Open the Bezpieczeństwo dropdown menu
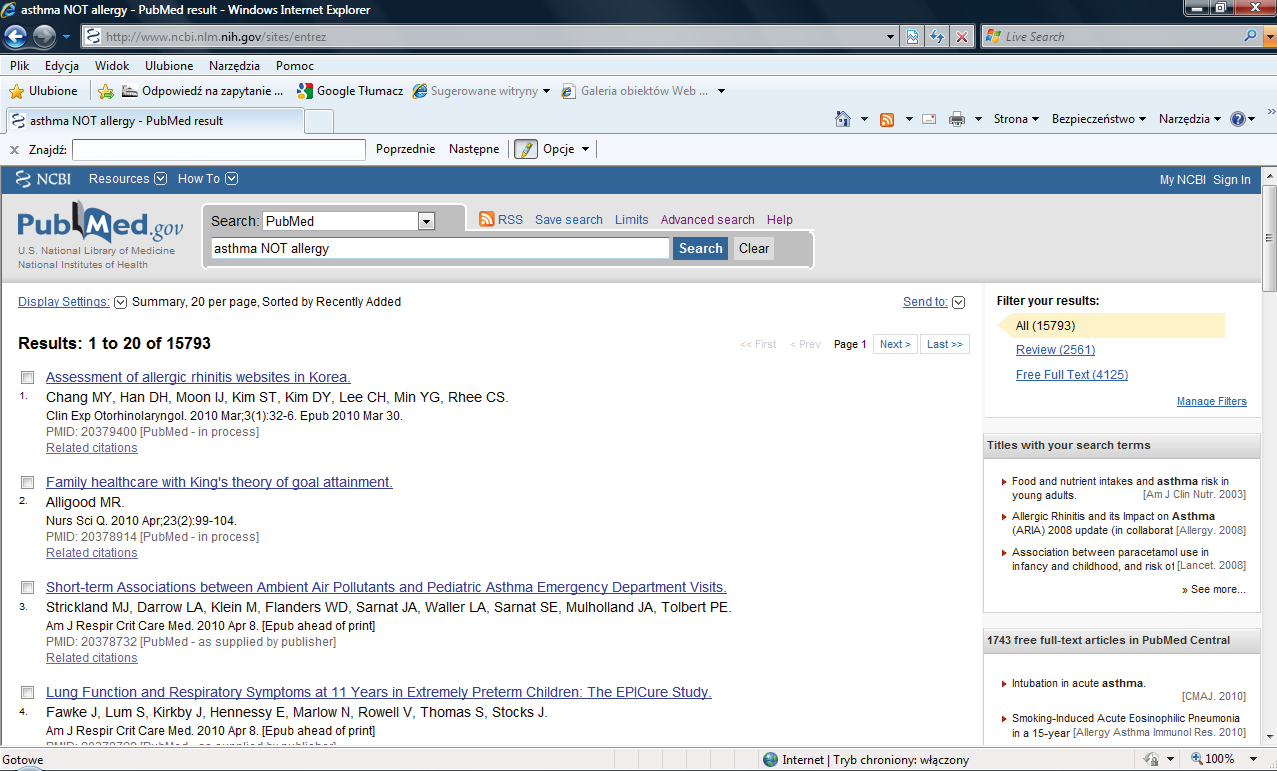The width and height of the screenshot is (1277, 771). 1099,119
